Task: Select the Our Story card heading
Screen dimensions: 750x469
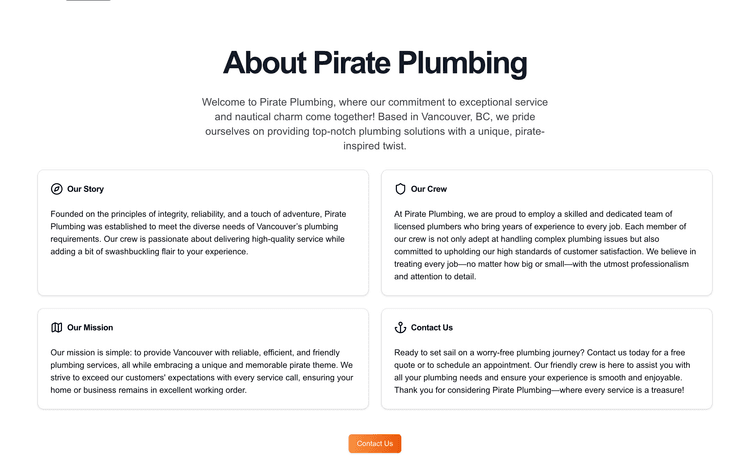Action: coord(85,189)
